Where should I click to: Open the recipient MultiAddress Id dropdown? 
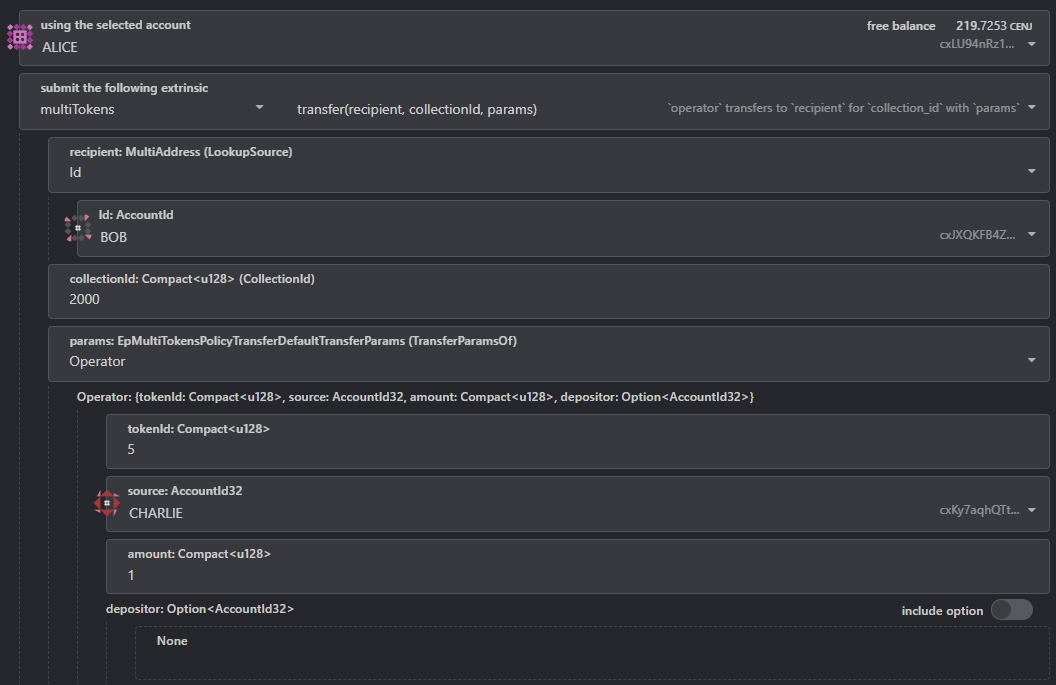(x=1032, y=171)
